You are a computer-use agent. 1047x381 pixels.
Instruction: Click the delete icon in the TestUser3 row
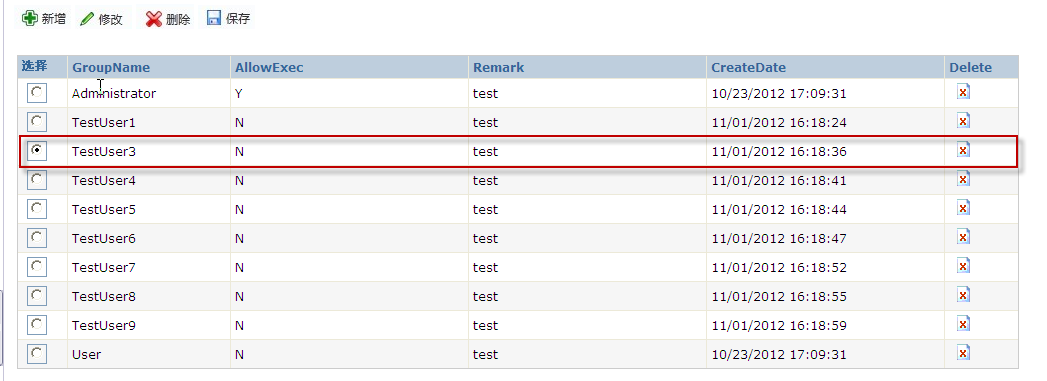963,149
